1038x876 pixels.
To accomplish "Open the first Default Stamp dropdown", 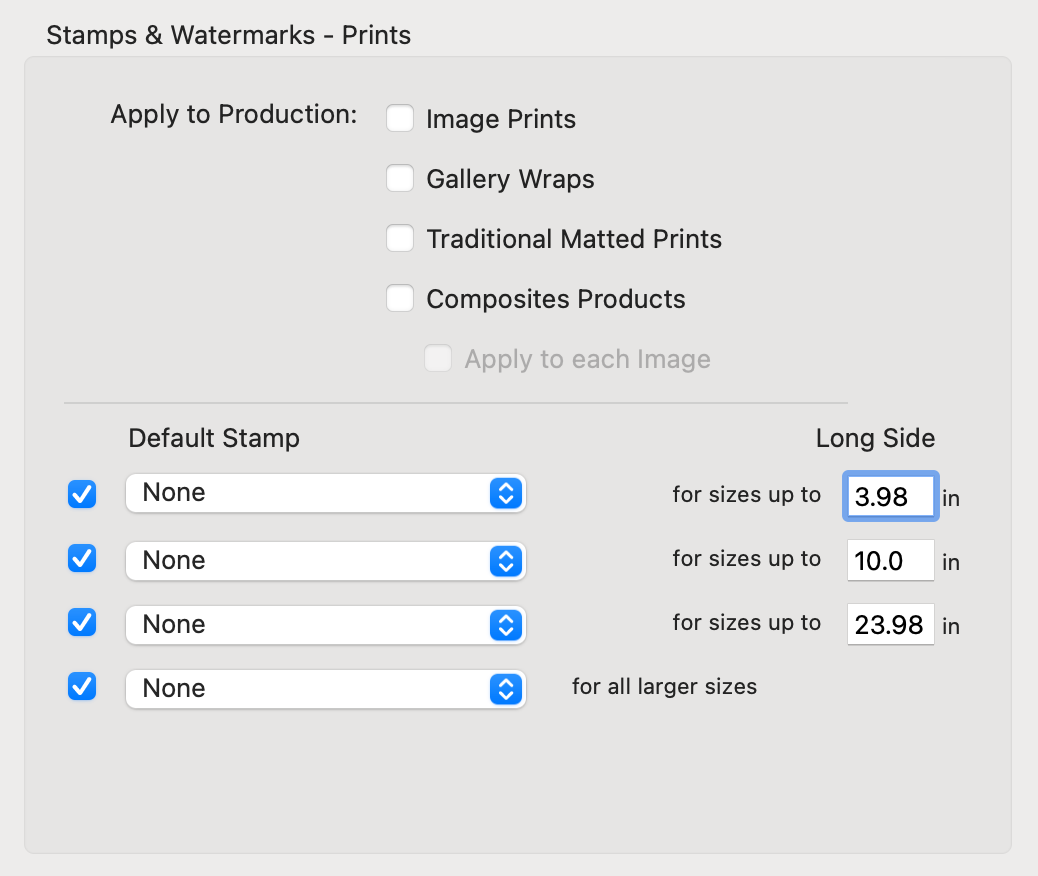I will pyautogui.click(x=325, y=493).
